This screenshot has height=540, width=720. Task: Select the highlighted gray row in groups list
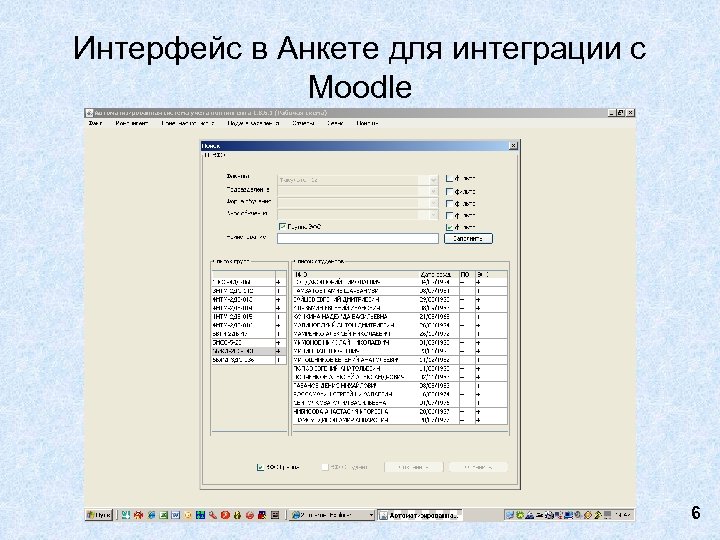(x=248, y=351)
